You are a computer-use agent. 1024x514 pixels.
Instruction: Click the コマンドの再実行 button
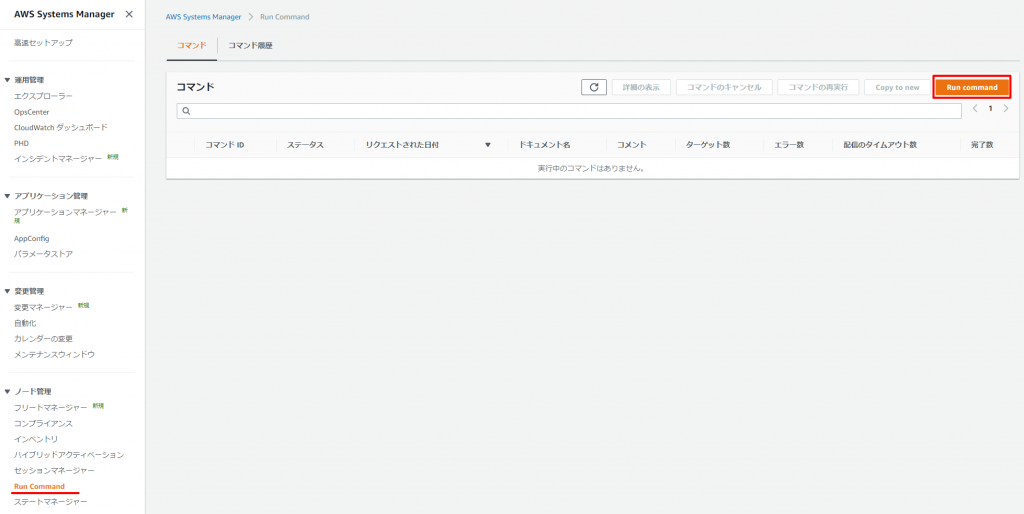pyautogui.click(x=818, y=87)
